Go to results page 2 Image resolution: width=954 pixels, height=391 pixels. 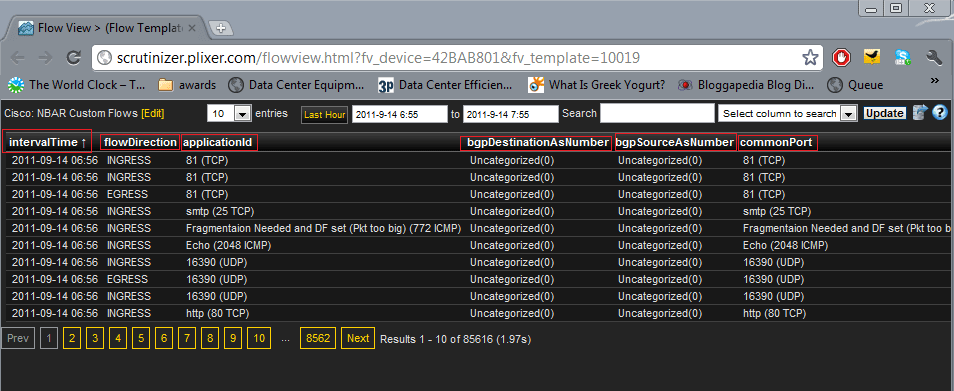click(x=71, y=338)
